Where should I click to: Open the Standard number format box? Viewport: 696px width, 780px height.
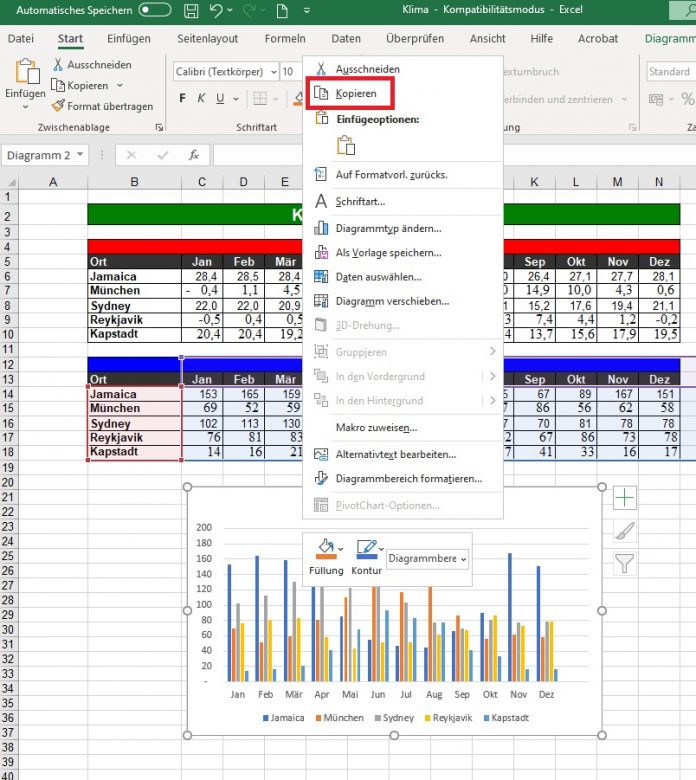670,72
